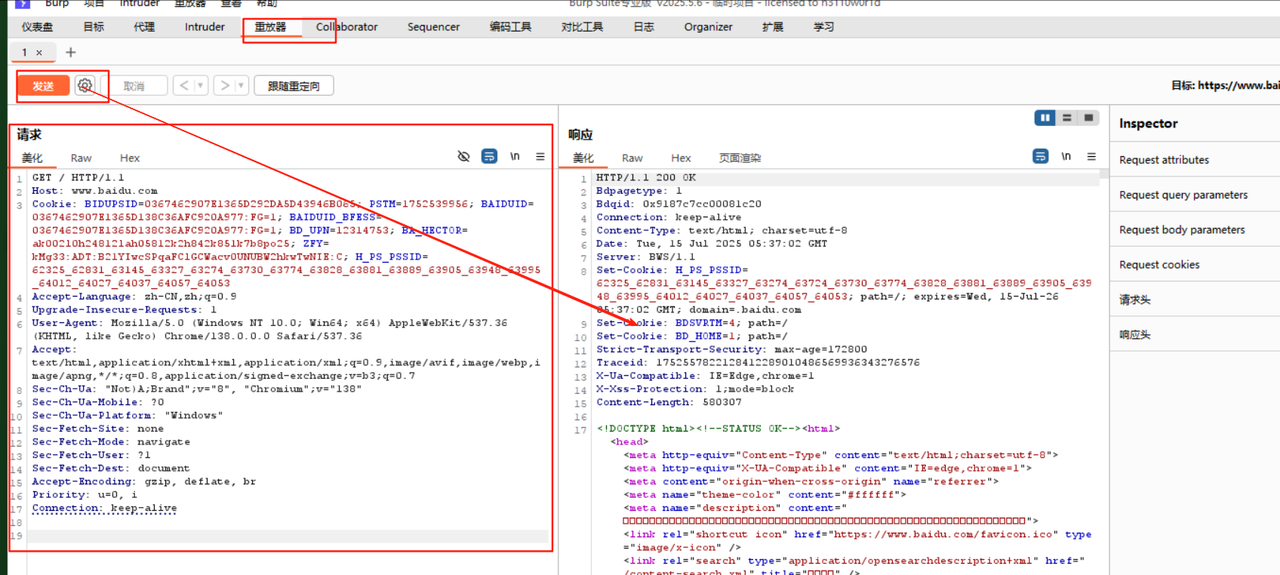The height and width of the screenshot is (575, 1280).
Task: Click the 跟随重定向 follow redirect button
Action: (293, 86)
